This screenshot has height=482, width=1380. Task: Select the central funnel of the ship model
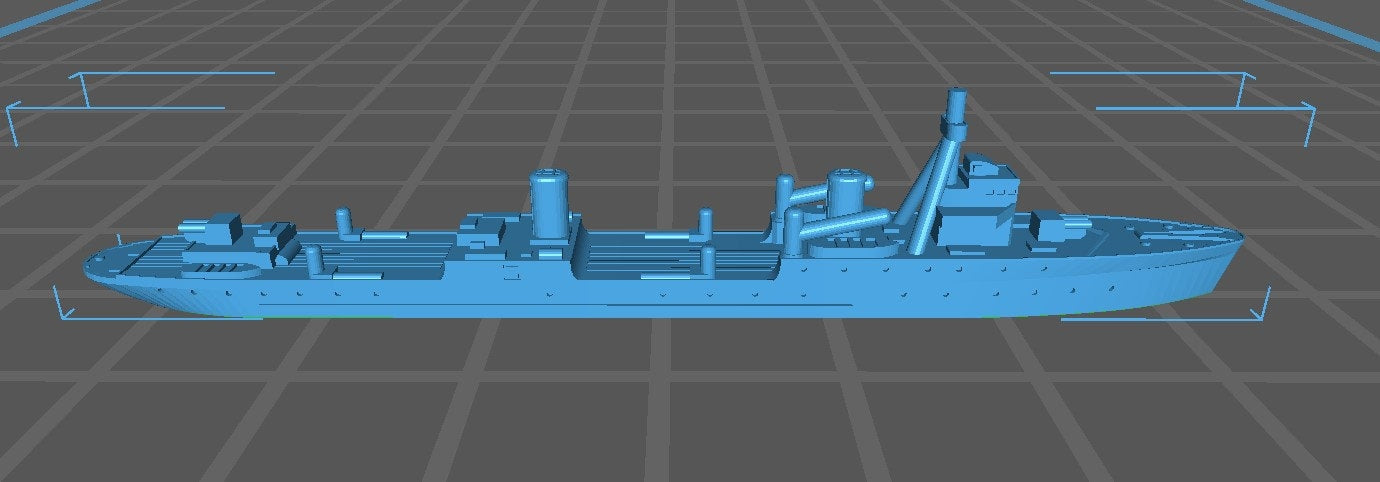point(549,204)
